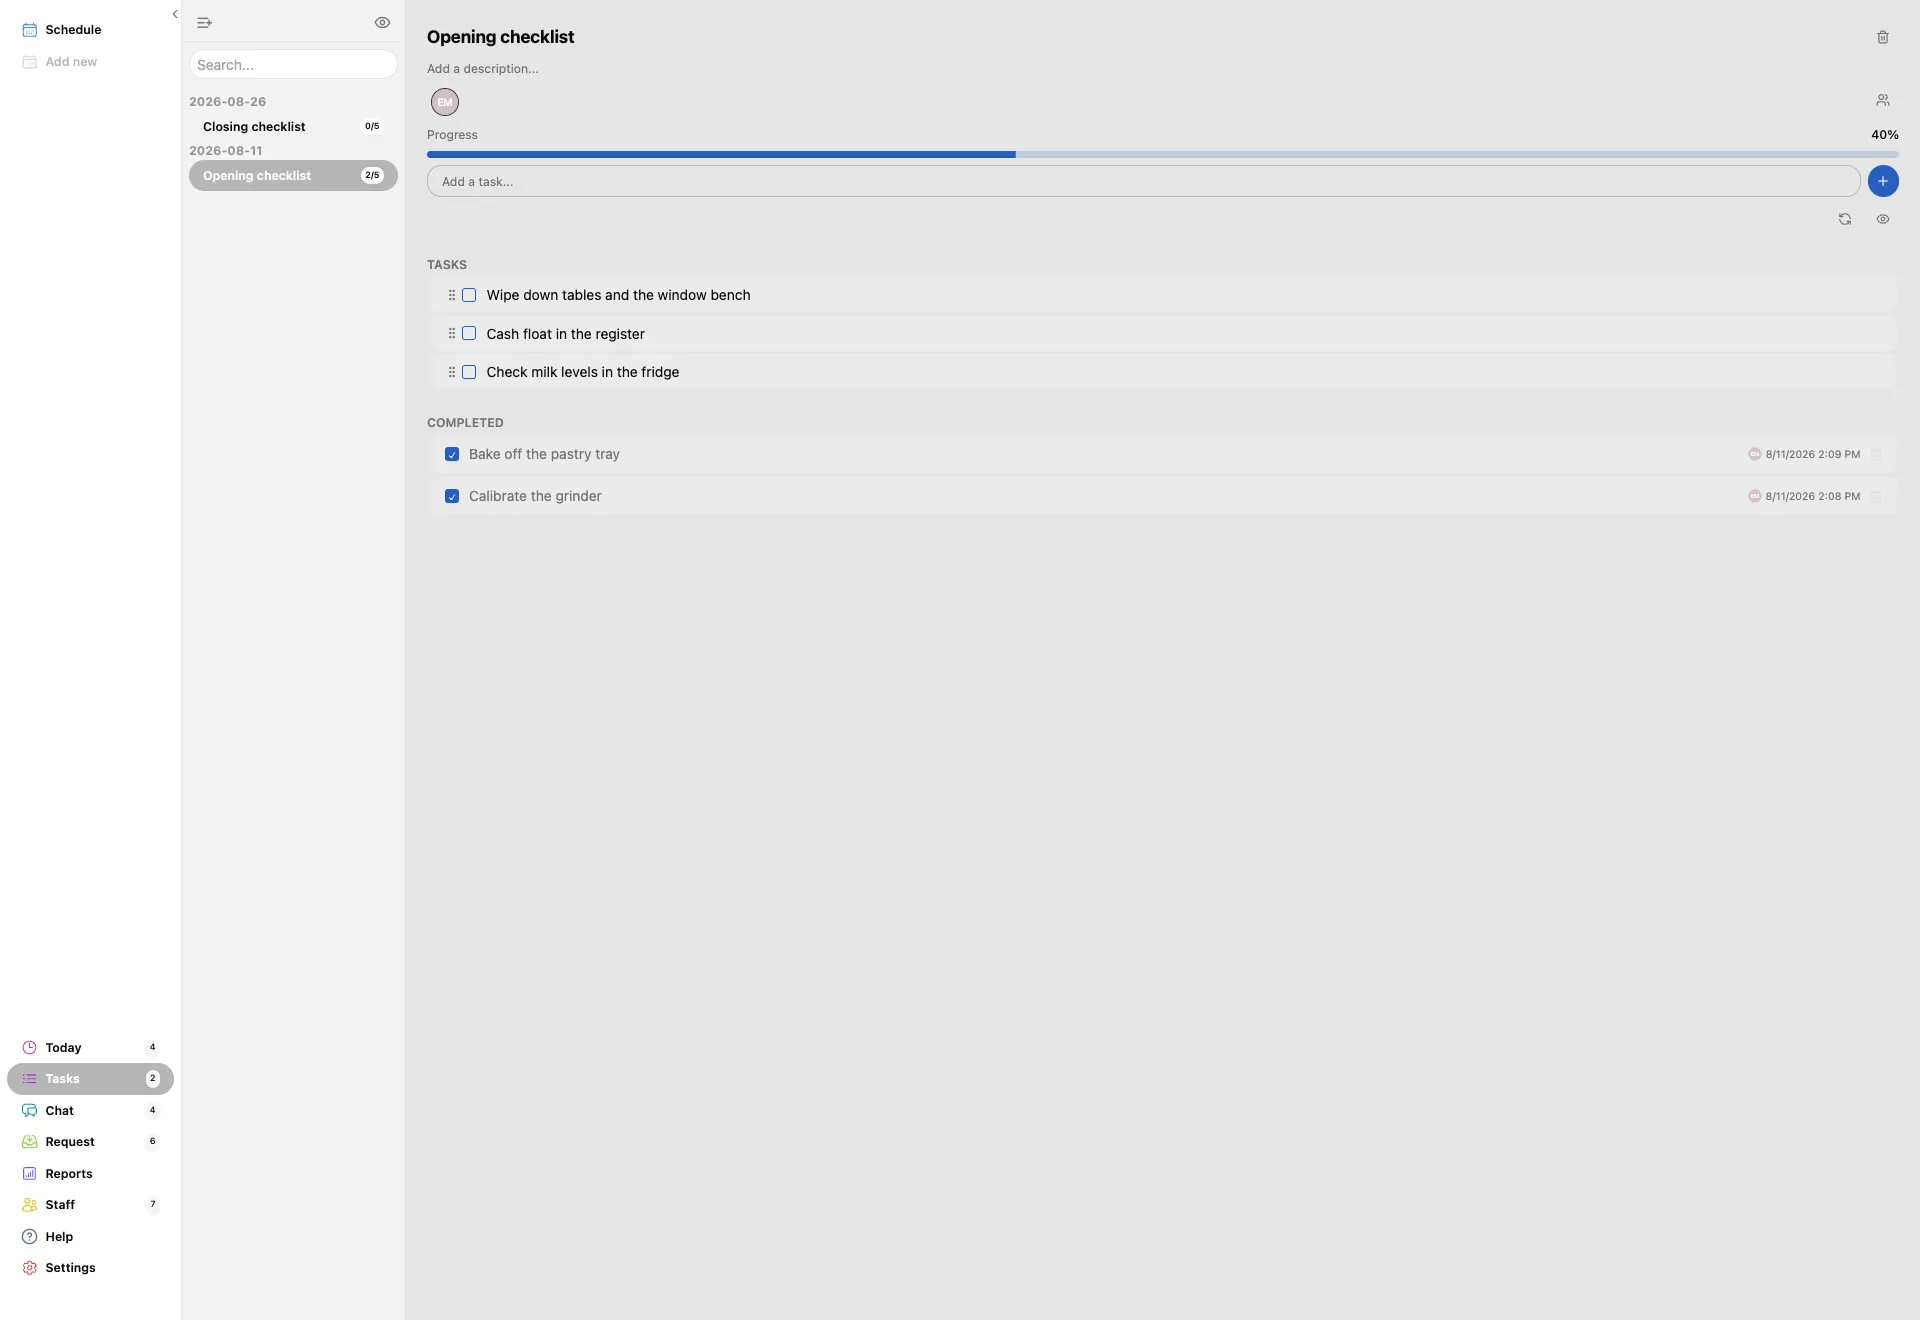1920x1320 pixels.
Task: Delete the checklist with the top trash icon
Action: (x=1883, y=37)
